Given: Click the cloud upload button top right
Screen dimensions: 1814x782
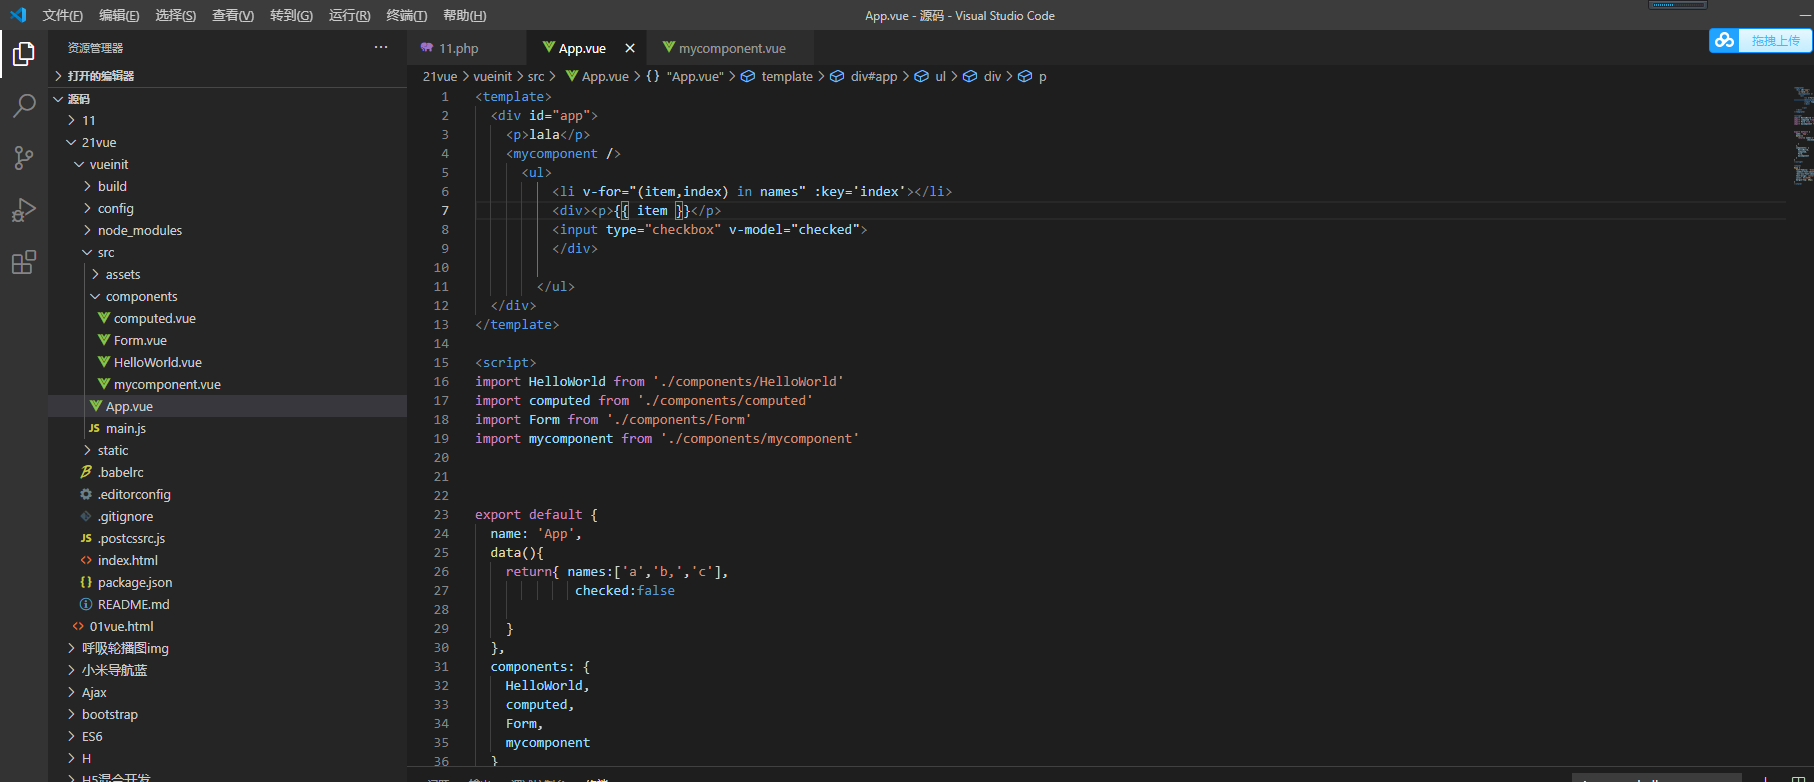Looking at the screenshot, I should coord(1760,40).
